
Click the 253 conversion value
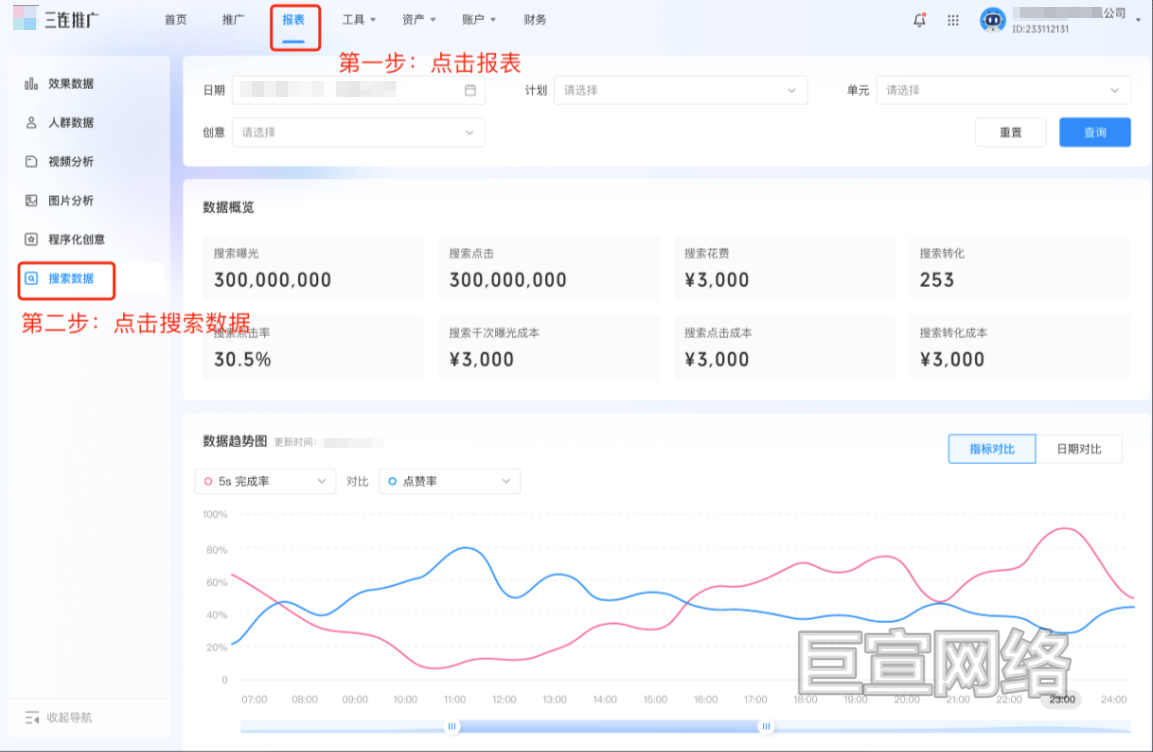937,280
